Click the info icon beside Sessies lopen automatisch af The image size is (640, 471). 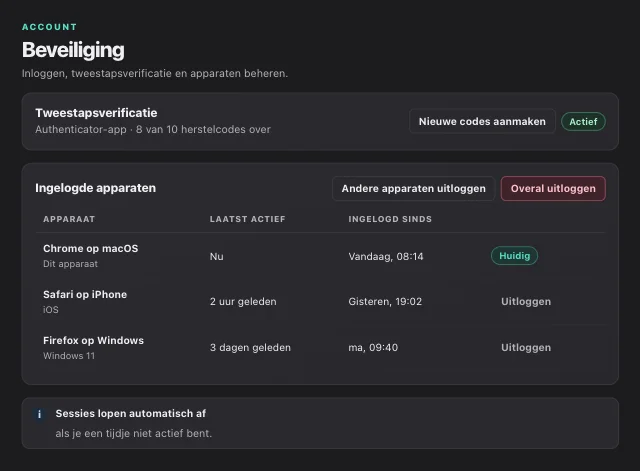coord(39,414)
